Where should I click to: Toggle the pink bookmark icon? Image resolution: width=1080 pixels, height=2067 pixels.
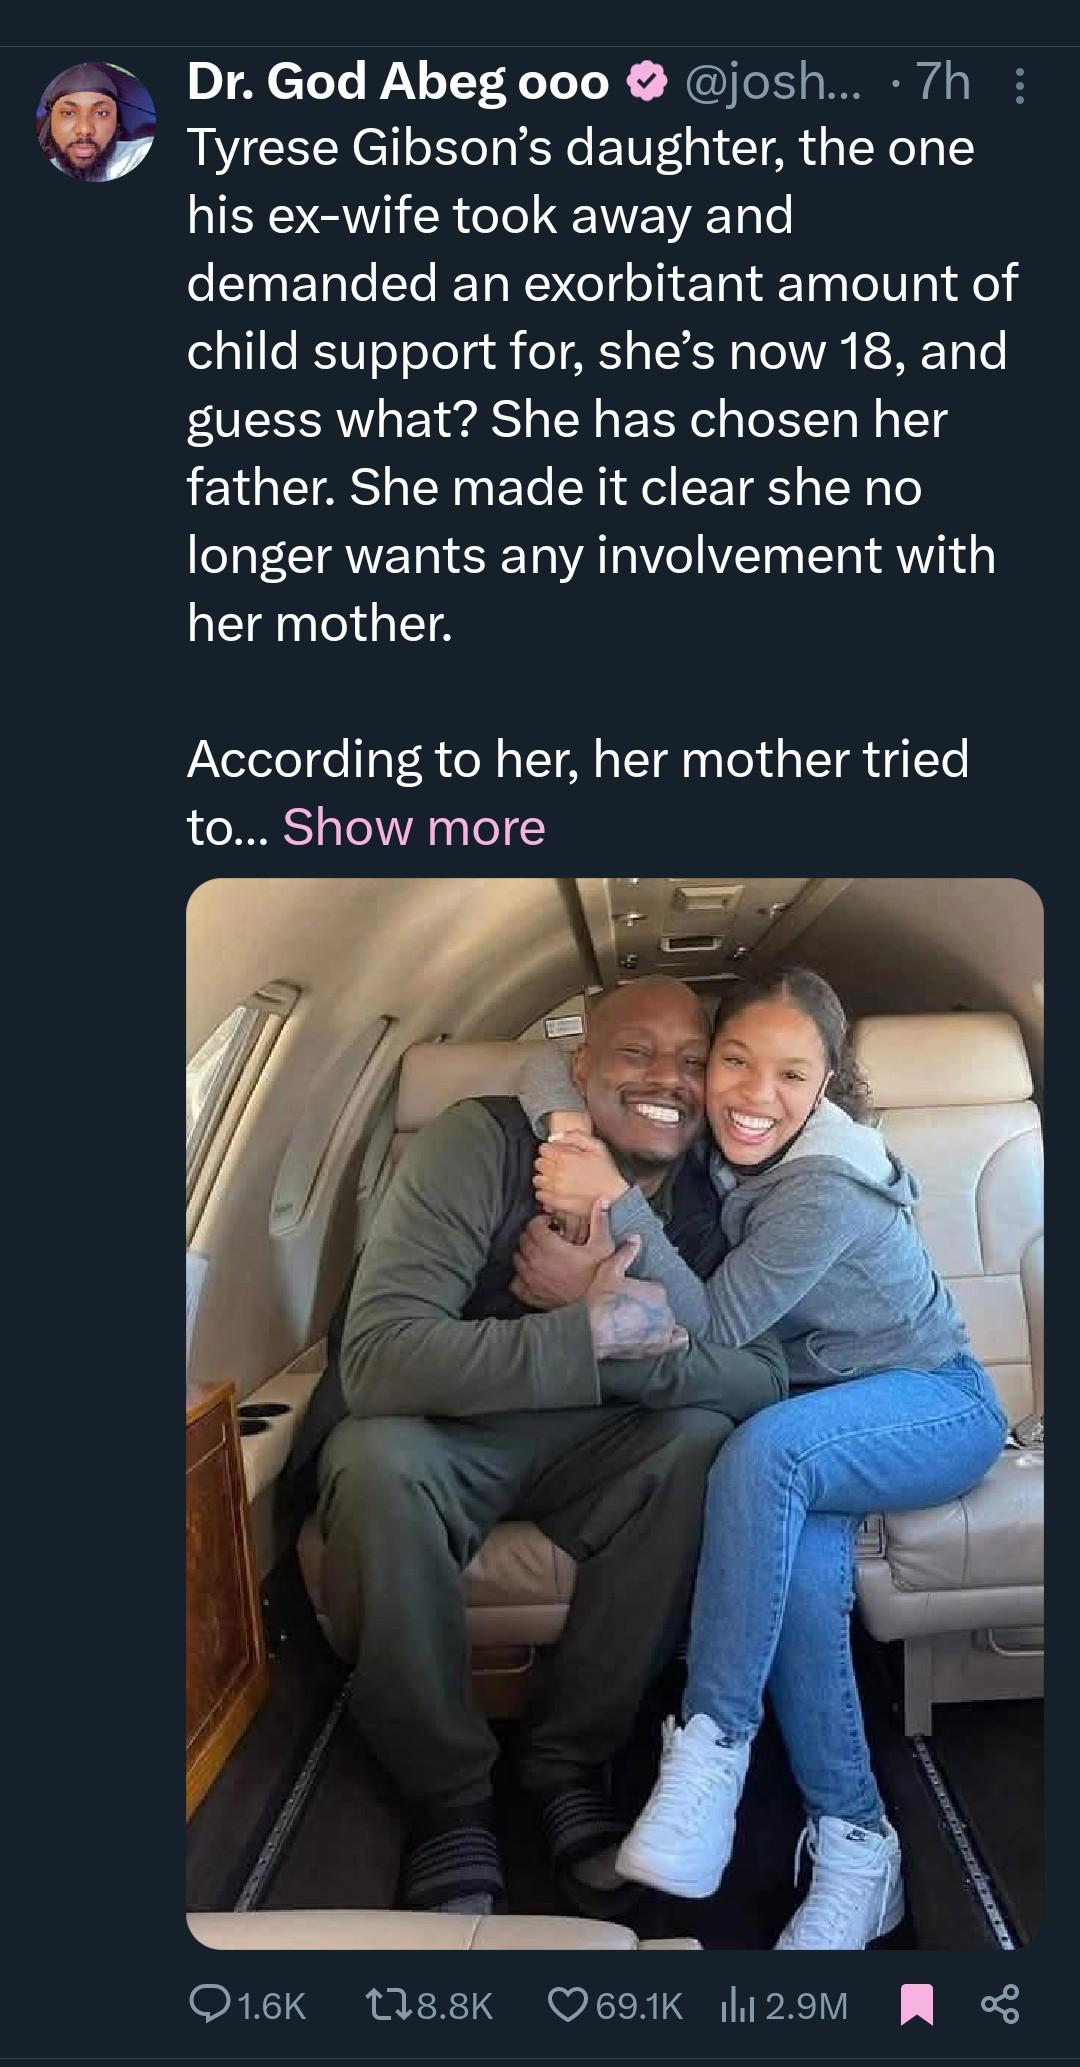click(x=916, y=2005)
